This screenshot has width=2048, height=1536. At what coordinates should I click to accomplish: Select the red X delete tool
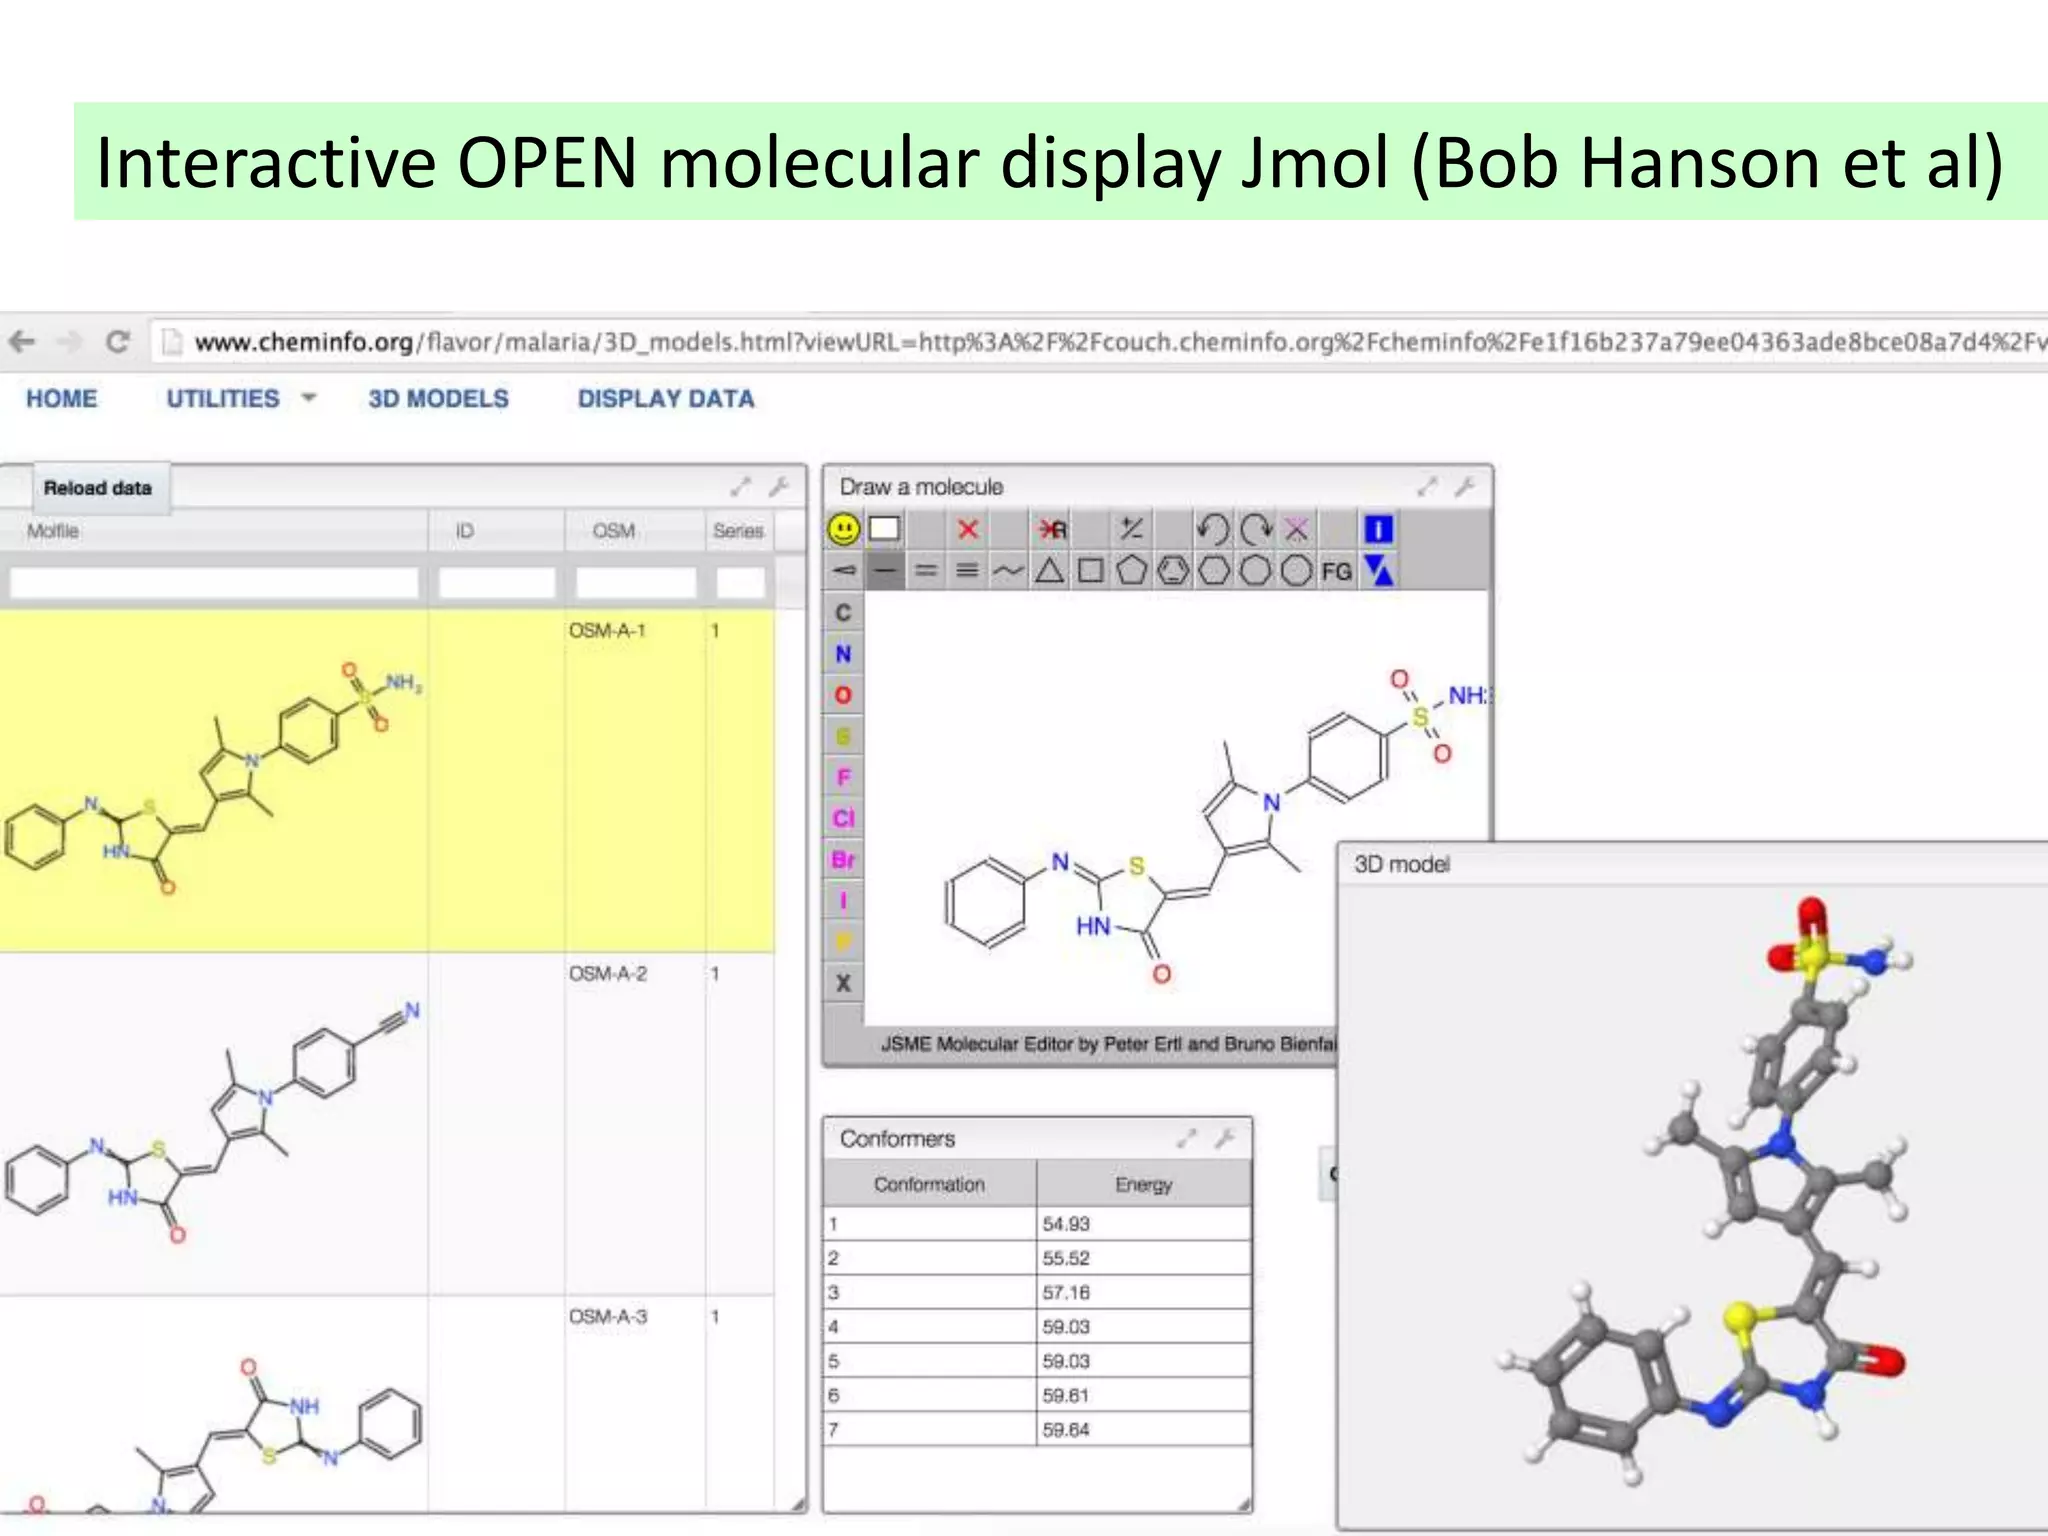point(967,529)
